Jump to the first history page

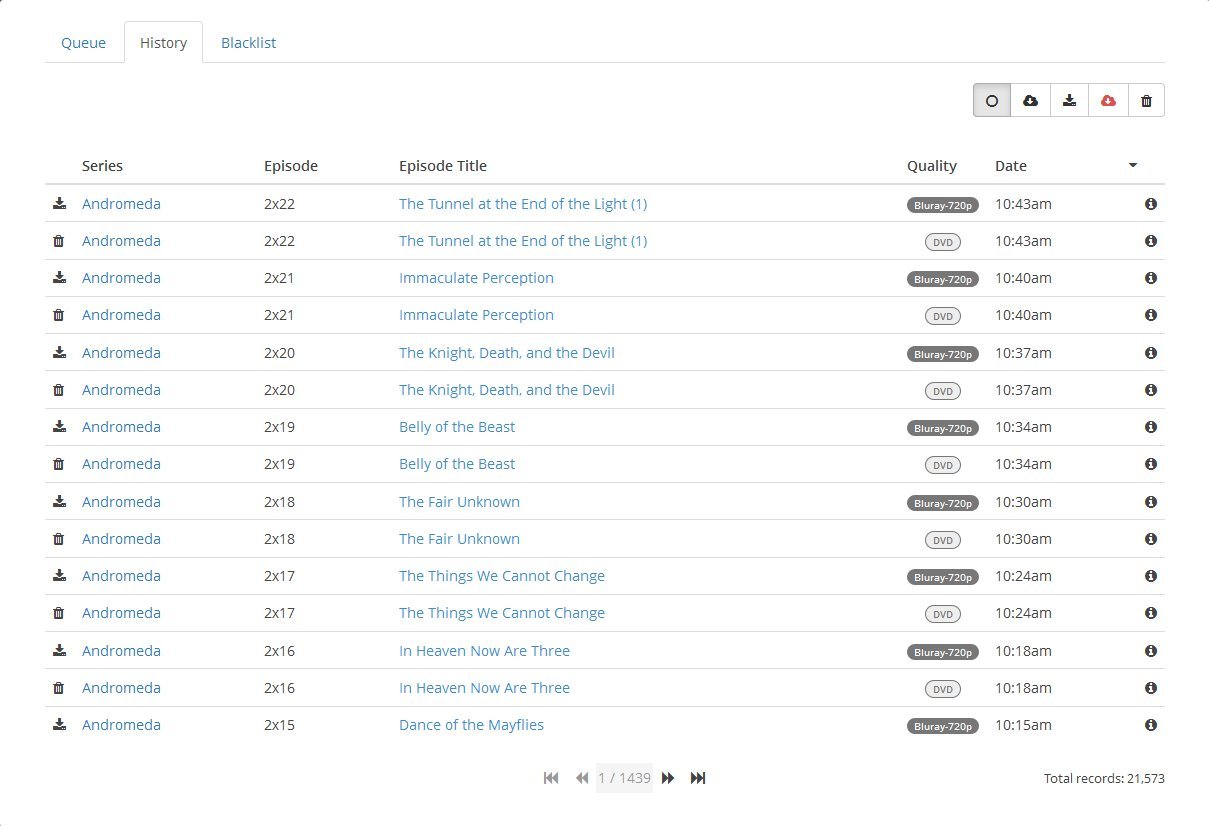click(550, 778)
